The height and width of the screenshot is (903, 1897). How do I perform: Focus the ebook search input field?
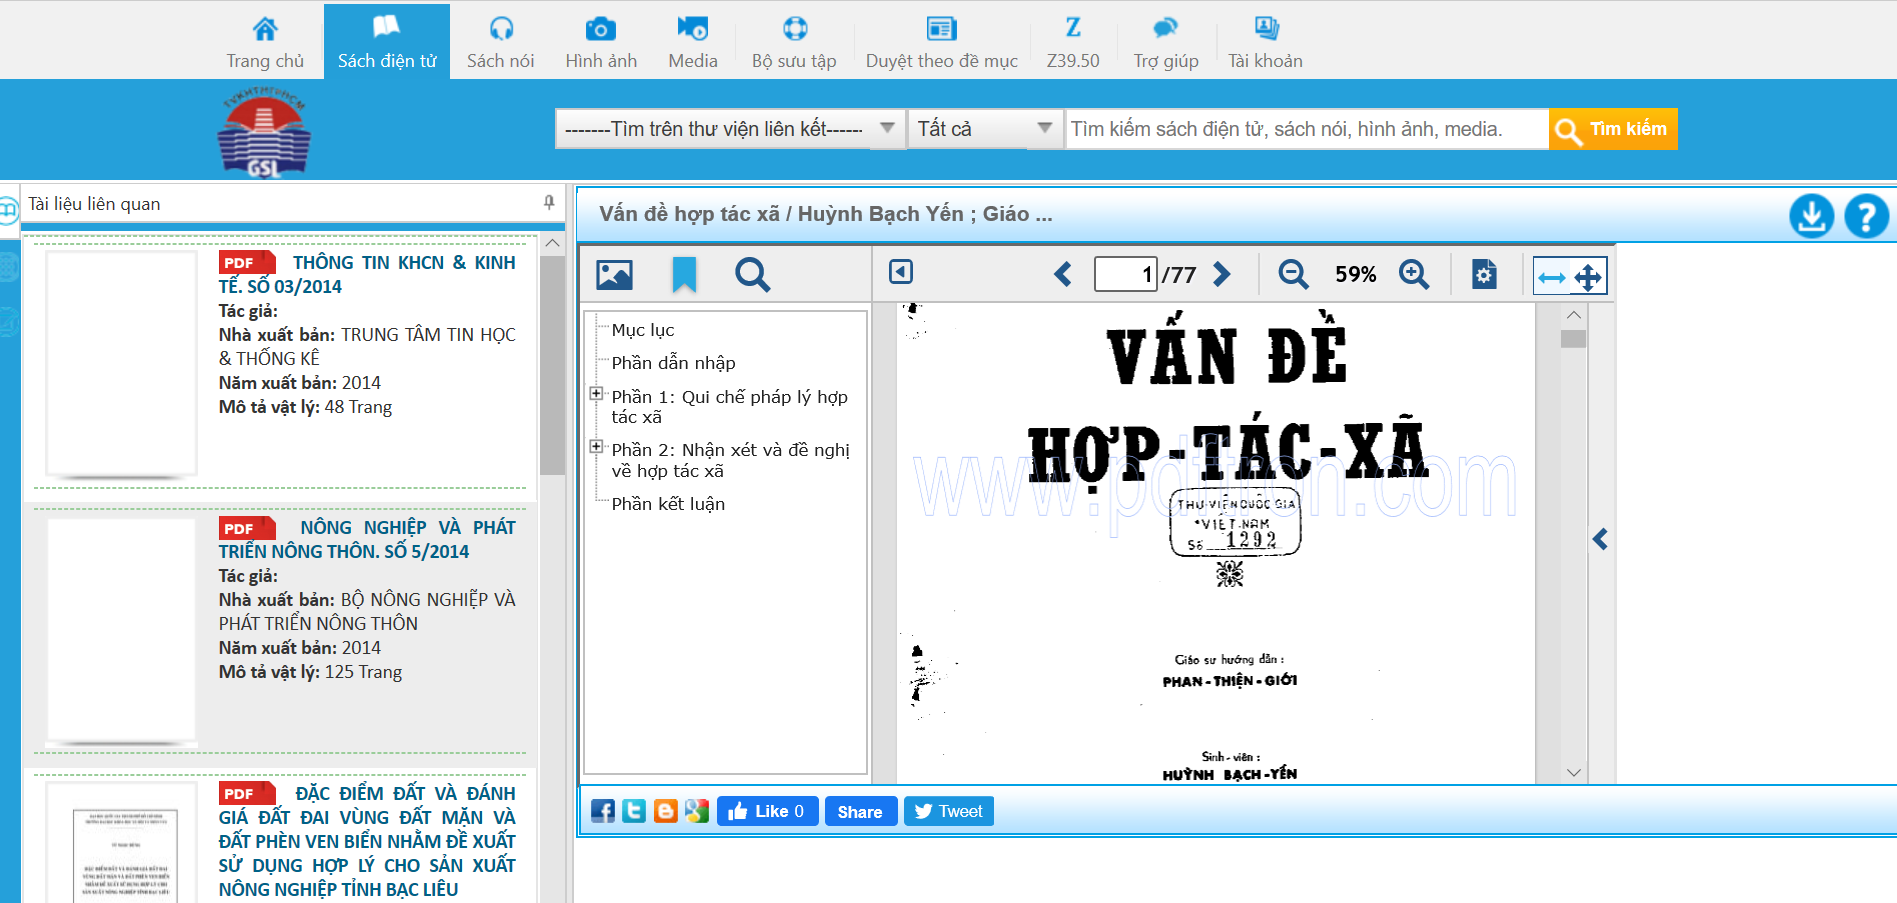(x=1307, y=129)
